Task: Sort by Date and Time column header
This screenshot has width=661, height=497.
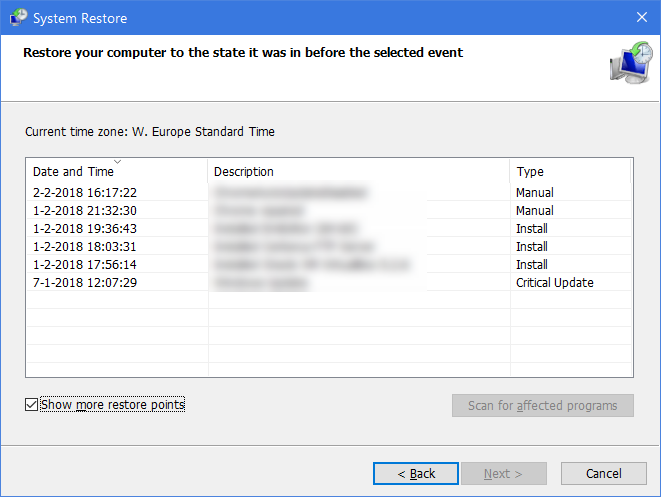Action: click(116, 171)
